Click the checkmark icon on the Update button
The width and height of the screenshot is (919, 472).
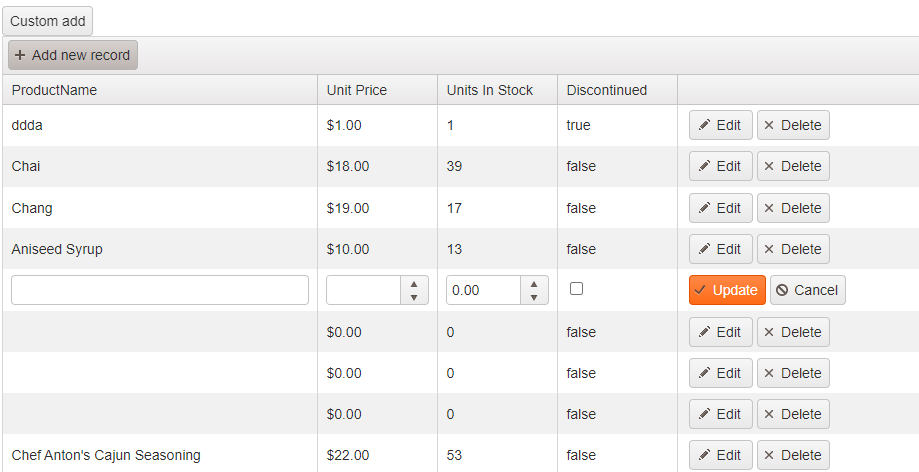click(701, 290)
